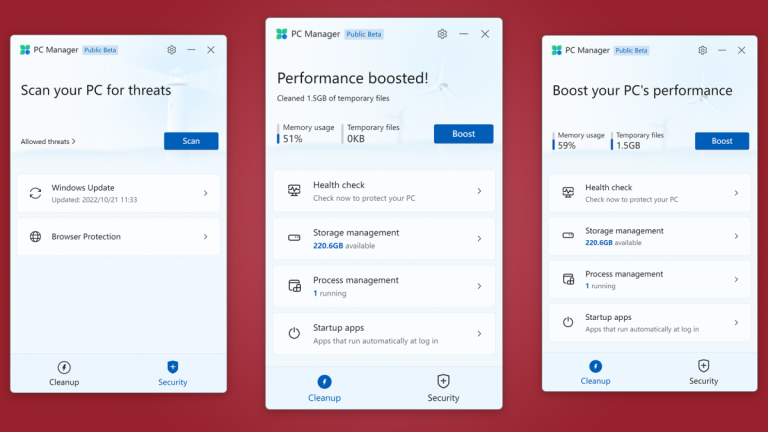Click Health check monitor icon in middle window
768x432 pixels.
[294, 191]
